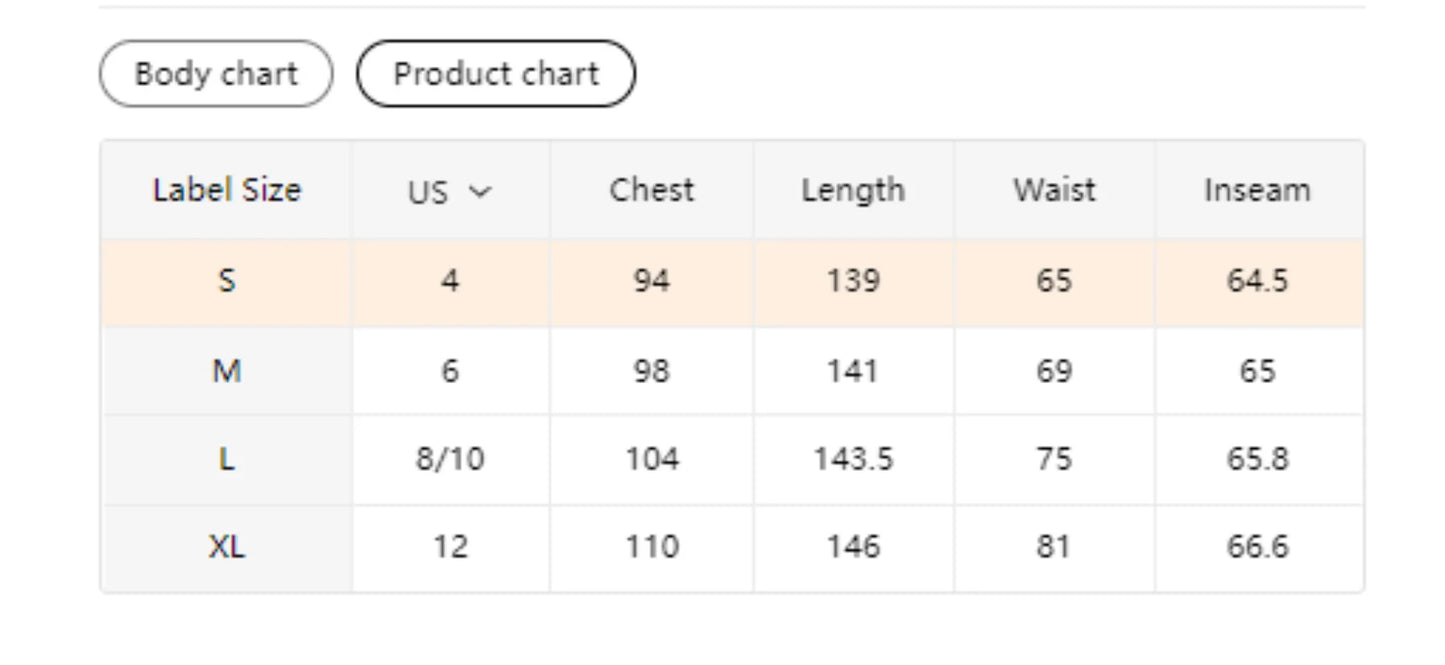Select the M size row label
Screen dimensions: 1445x665
227,372
